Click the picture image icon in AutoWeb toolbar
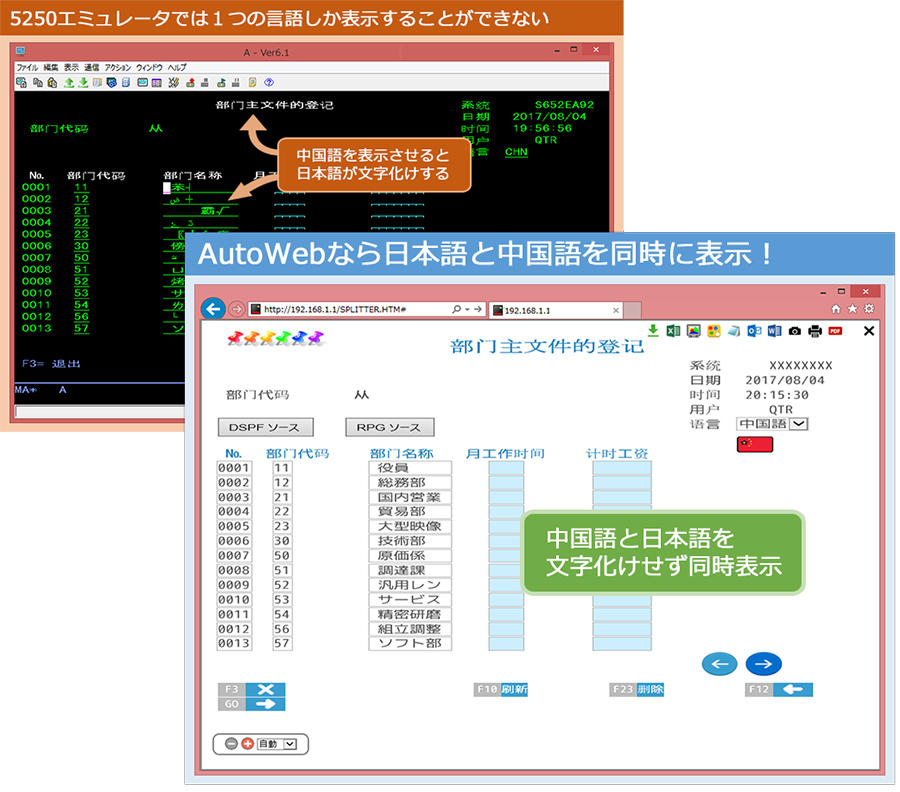900x792 pixels. pyautogui.click(x=693, y=331)
